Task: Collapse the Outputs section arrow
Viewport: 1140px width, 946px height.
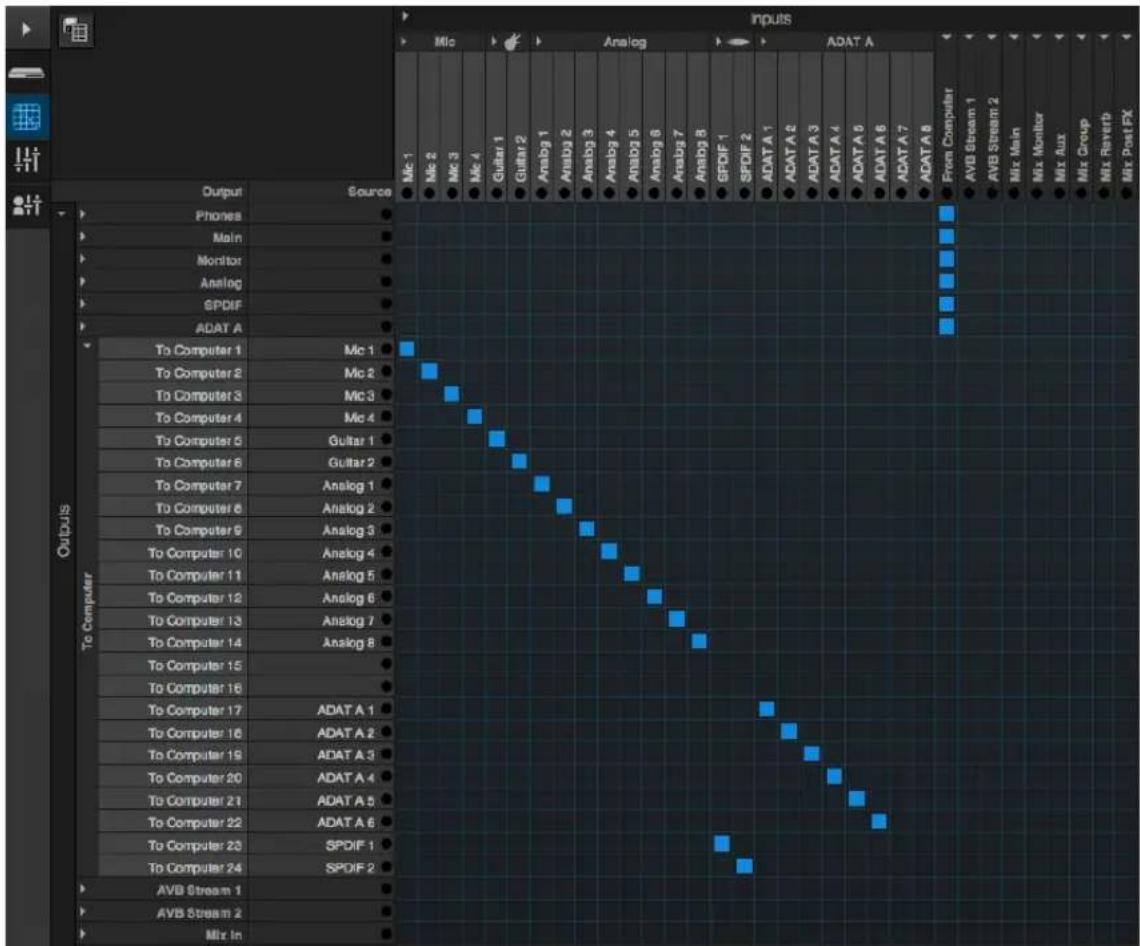Action: point(62,214)
